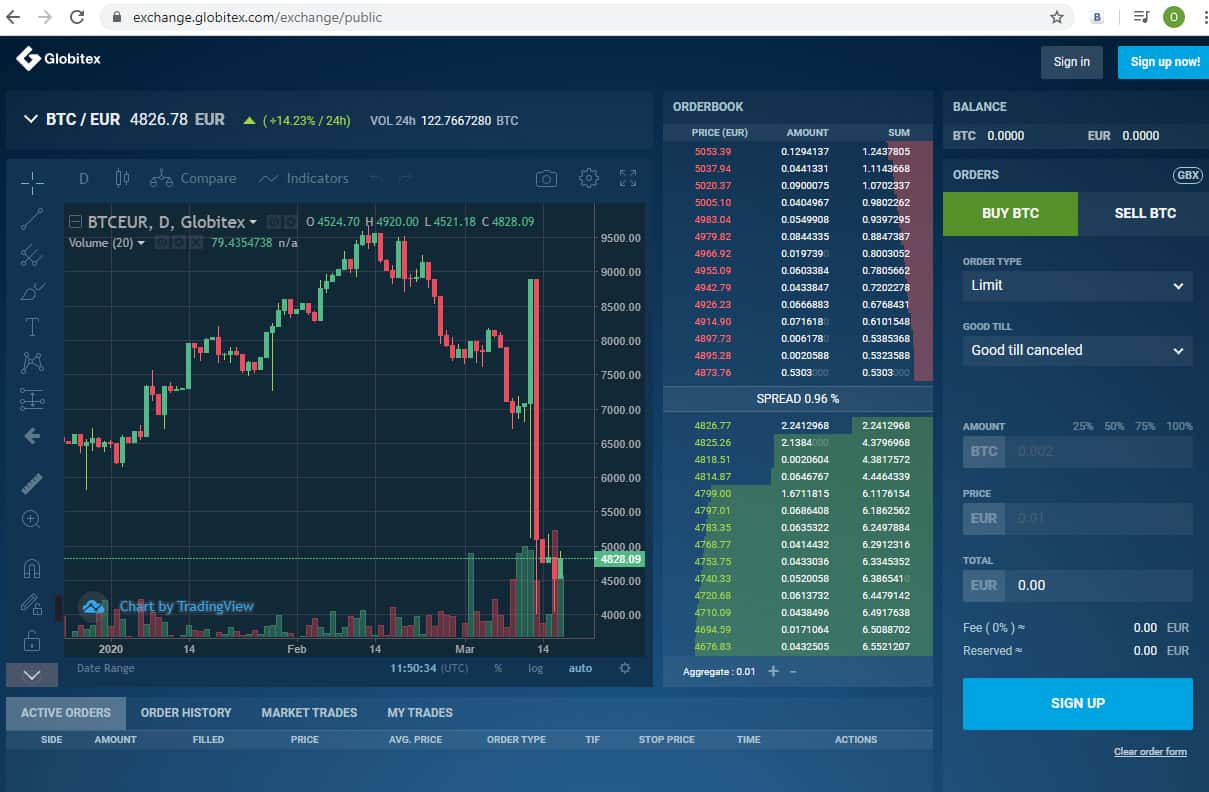Click the UTC time display
The width and height of the screenshot is (1209, 792).
(x=429, y=668)
